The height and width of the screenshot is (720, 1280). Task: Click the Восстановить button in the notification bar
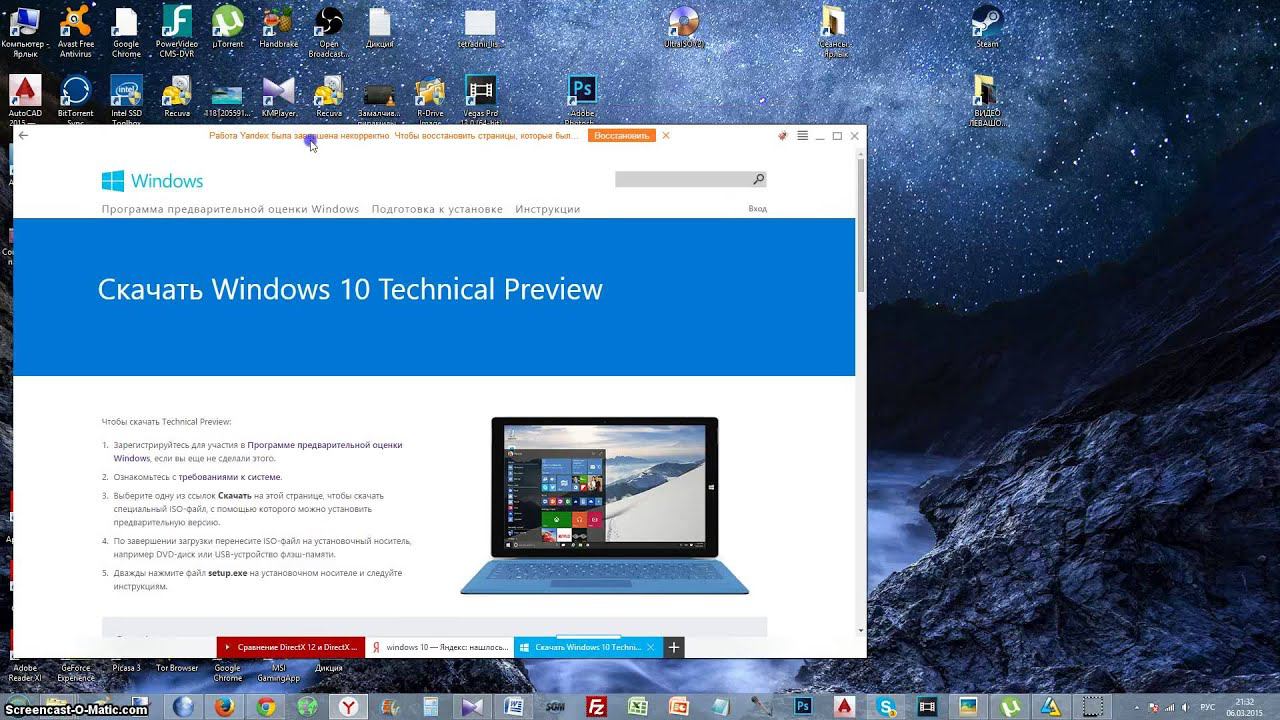click(x=621, y=135)
